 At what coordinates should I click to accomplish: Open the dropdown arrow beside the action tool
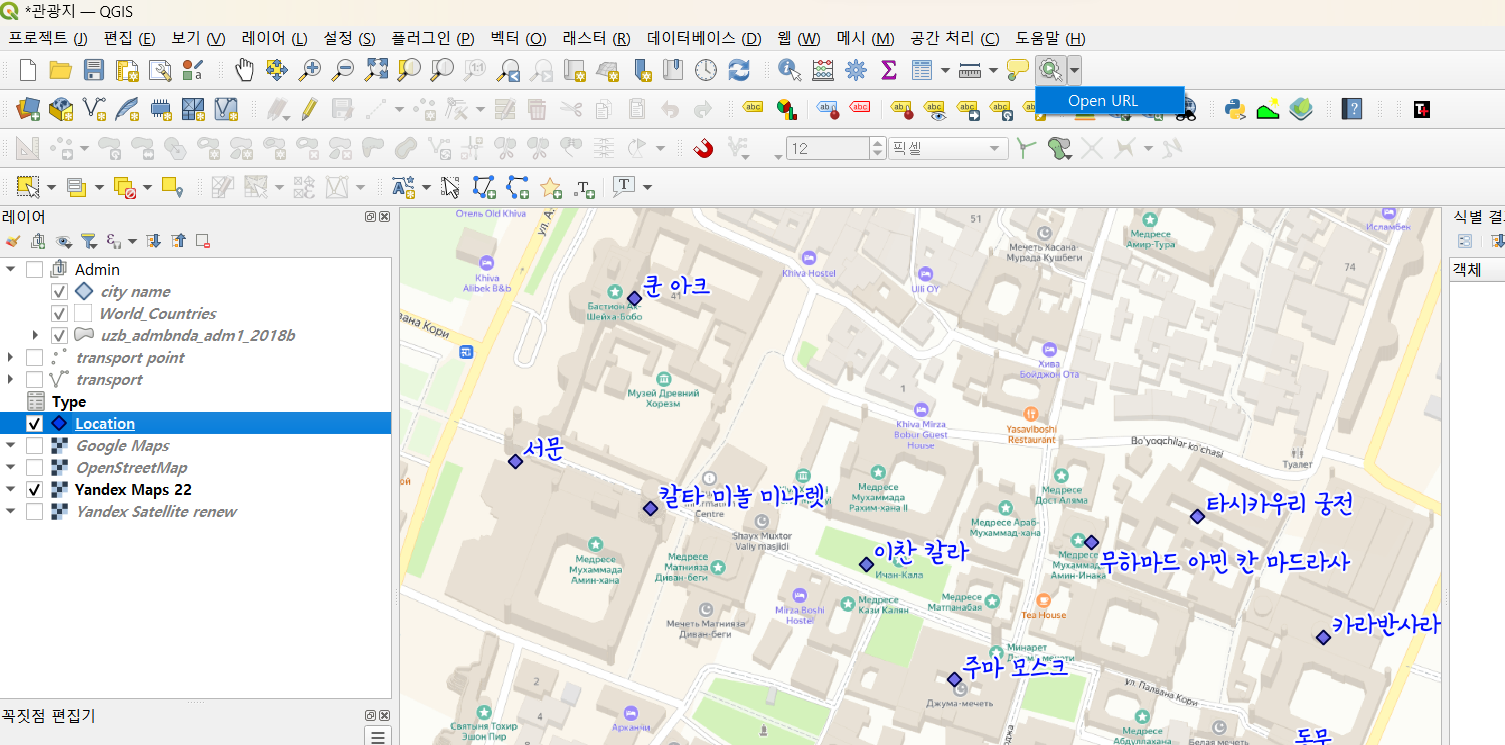click(x=1074, y=70)
